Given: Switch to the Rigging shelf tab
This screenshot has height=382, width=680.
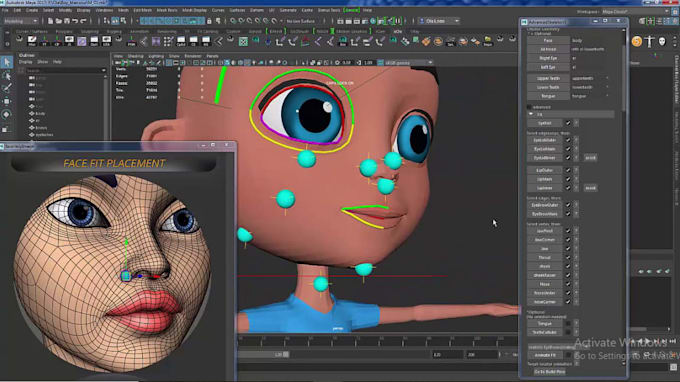Looking at the screenshot, I should [x=114, y=32].
